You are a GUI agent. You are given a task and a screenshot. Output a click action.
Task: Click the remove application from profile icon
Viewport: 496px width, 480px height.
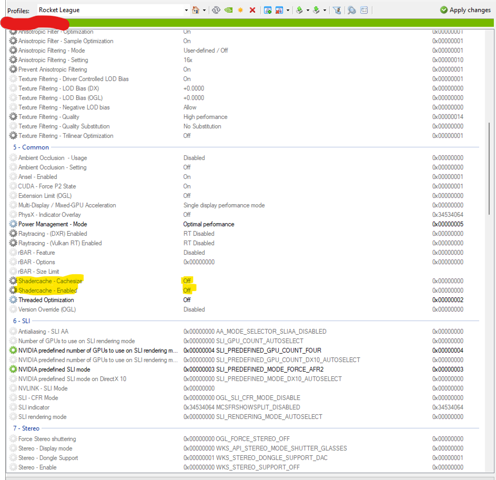tap(279, 10)
